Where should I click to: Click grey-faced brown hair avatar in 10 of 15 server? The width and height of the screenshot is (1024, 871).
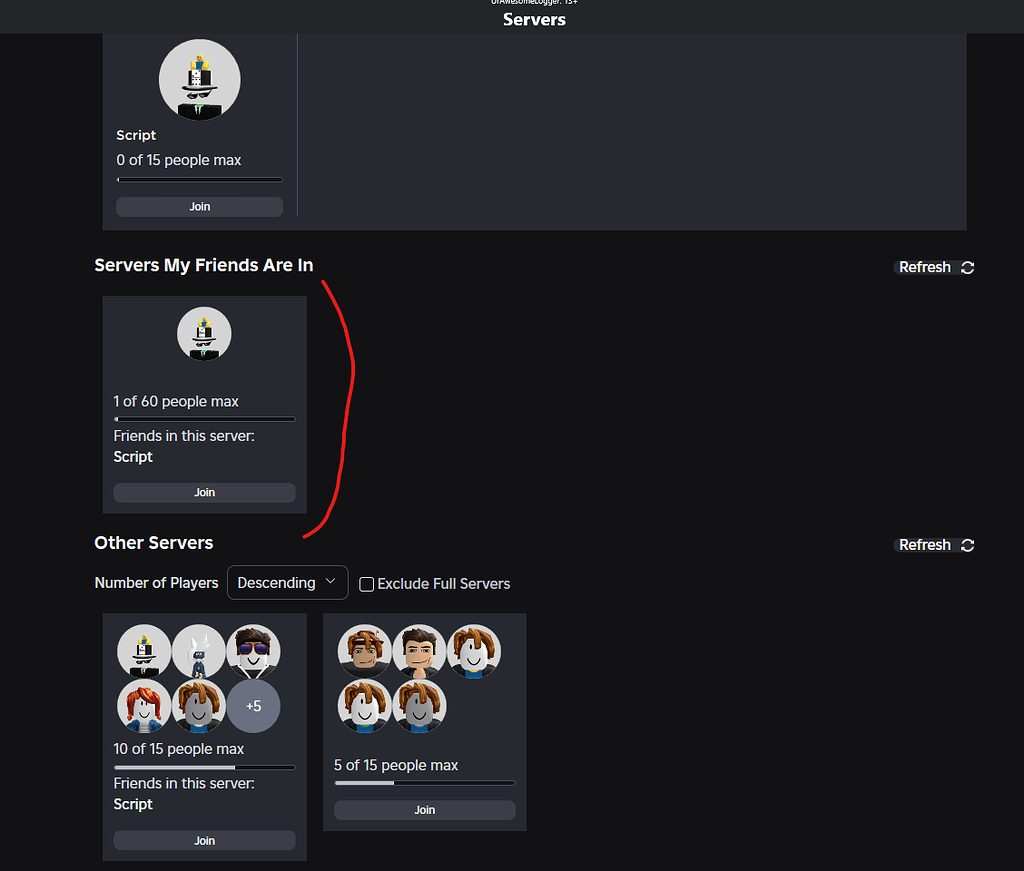coord(199,706)
